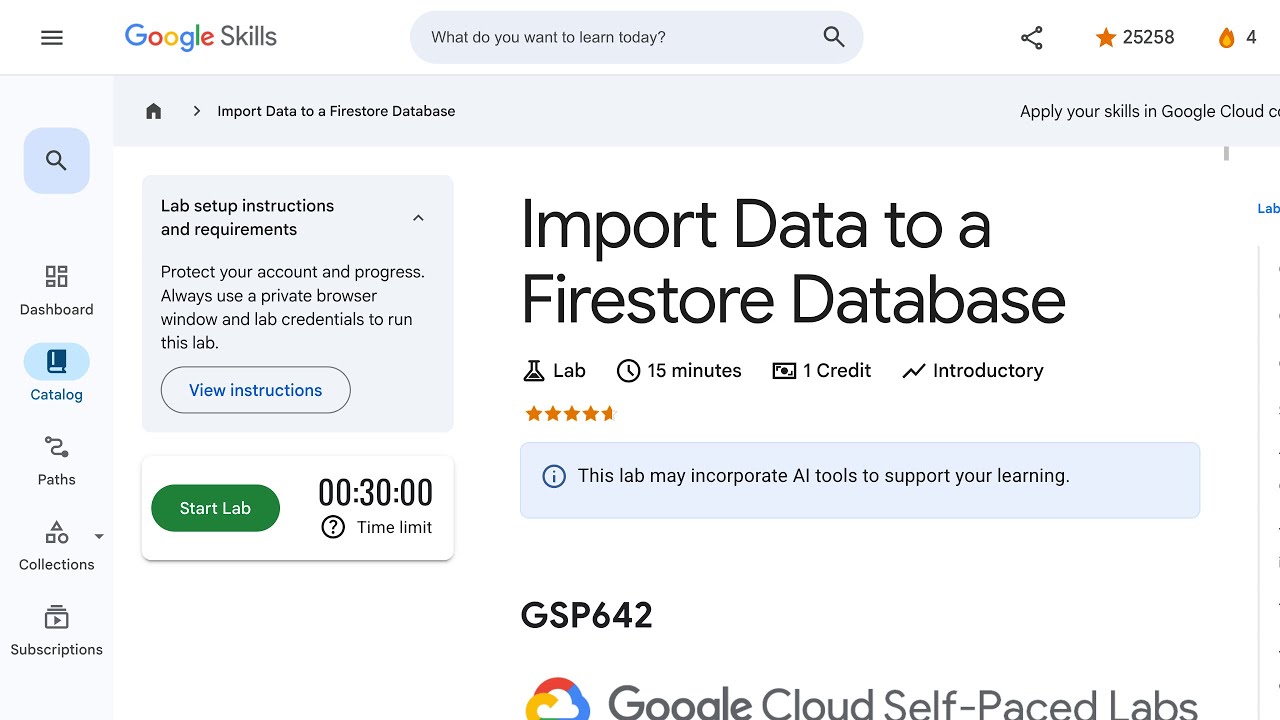
Task: Click Apply your skills in Google Cloud banner text
Action: [1149, 111]
